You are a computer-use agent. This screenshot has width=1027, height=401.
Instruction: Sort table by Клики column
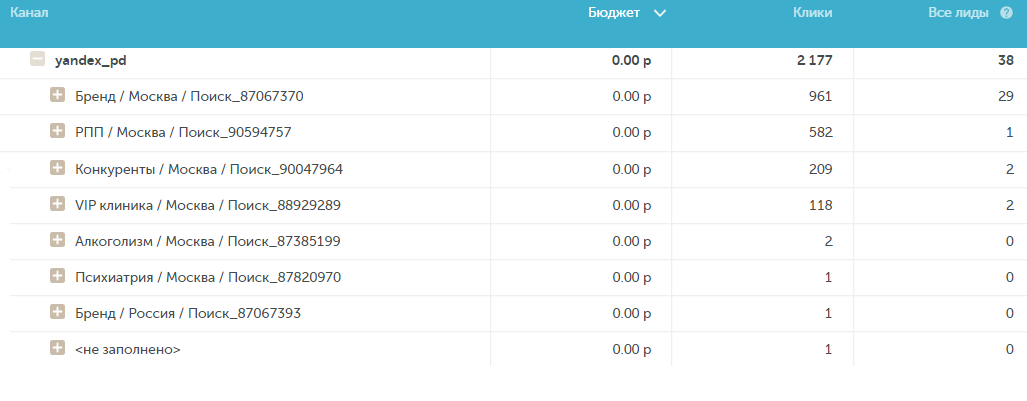point(812,13)
